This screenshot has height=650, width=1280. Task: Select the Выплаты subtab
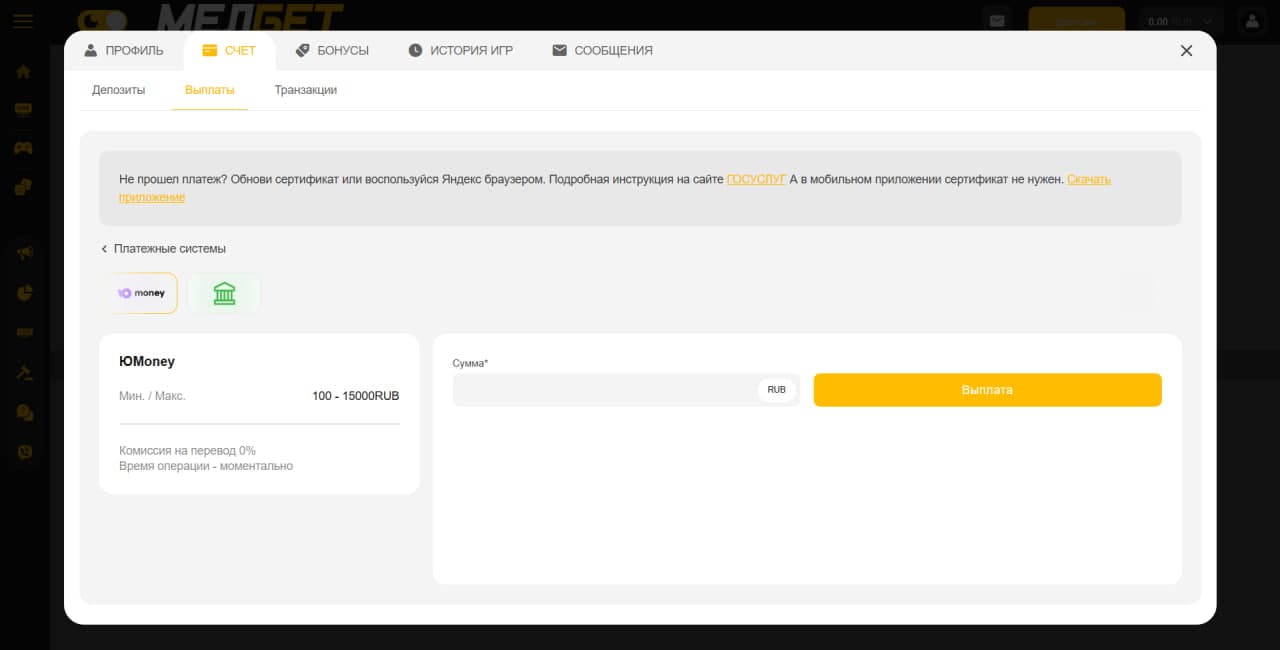[210, 90]
